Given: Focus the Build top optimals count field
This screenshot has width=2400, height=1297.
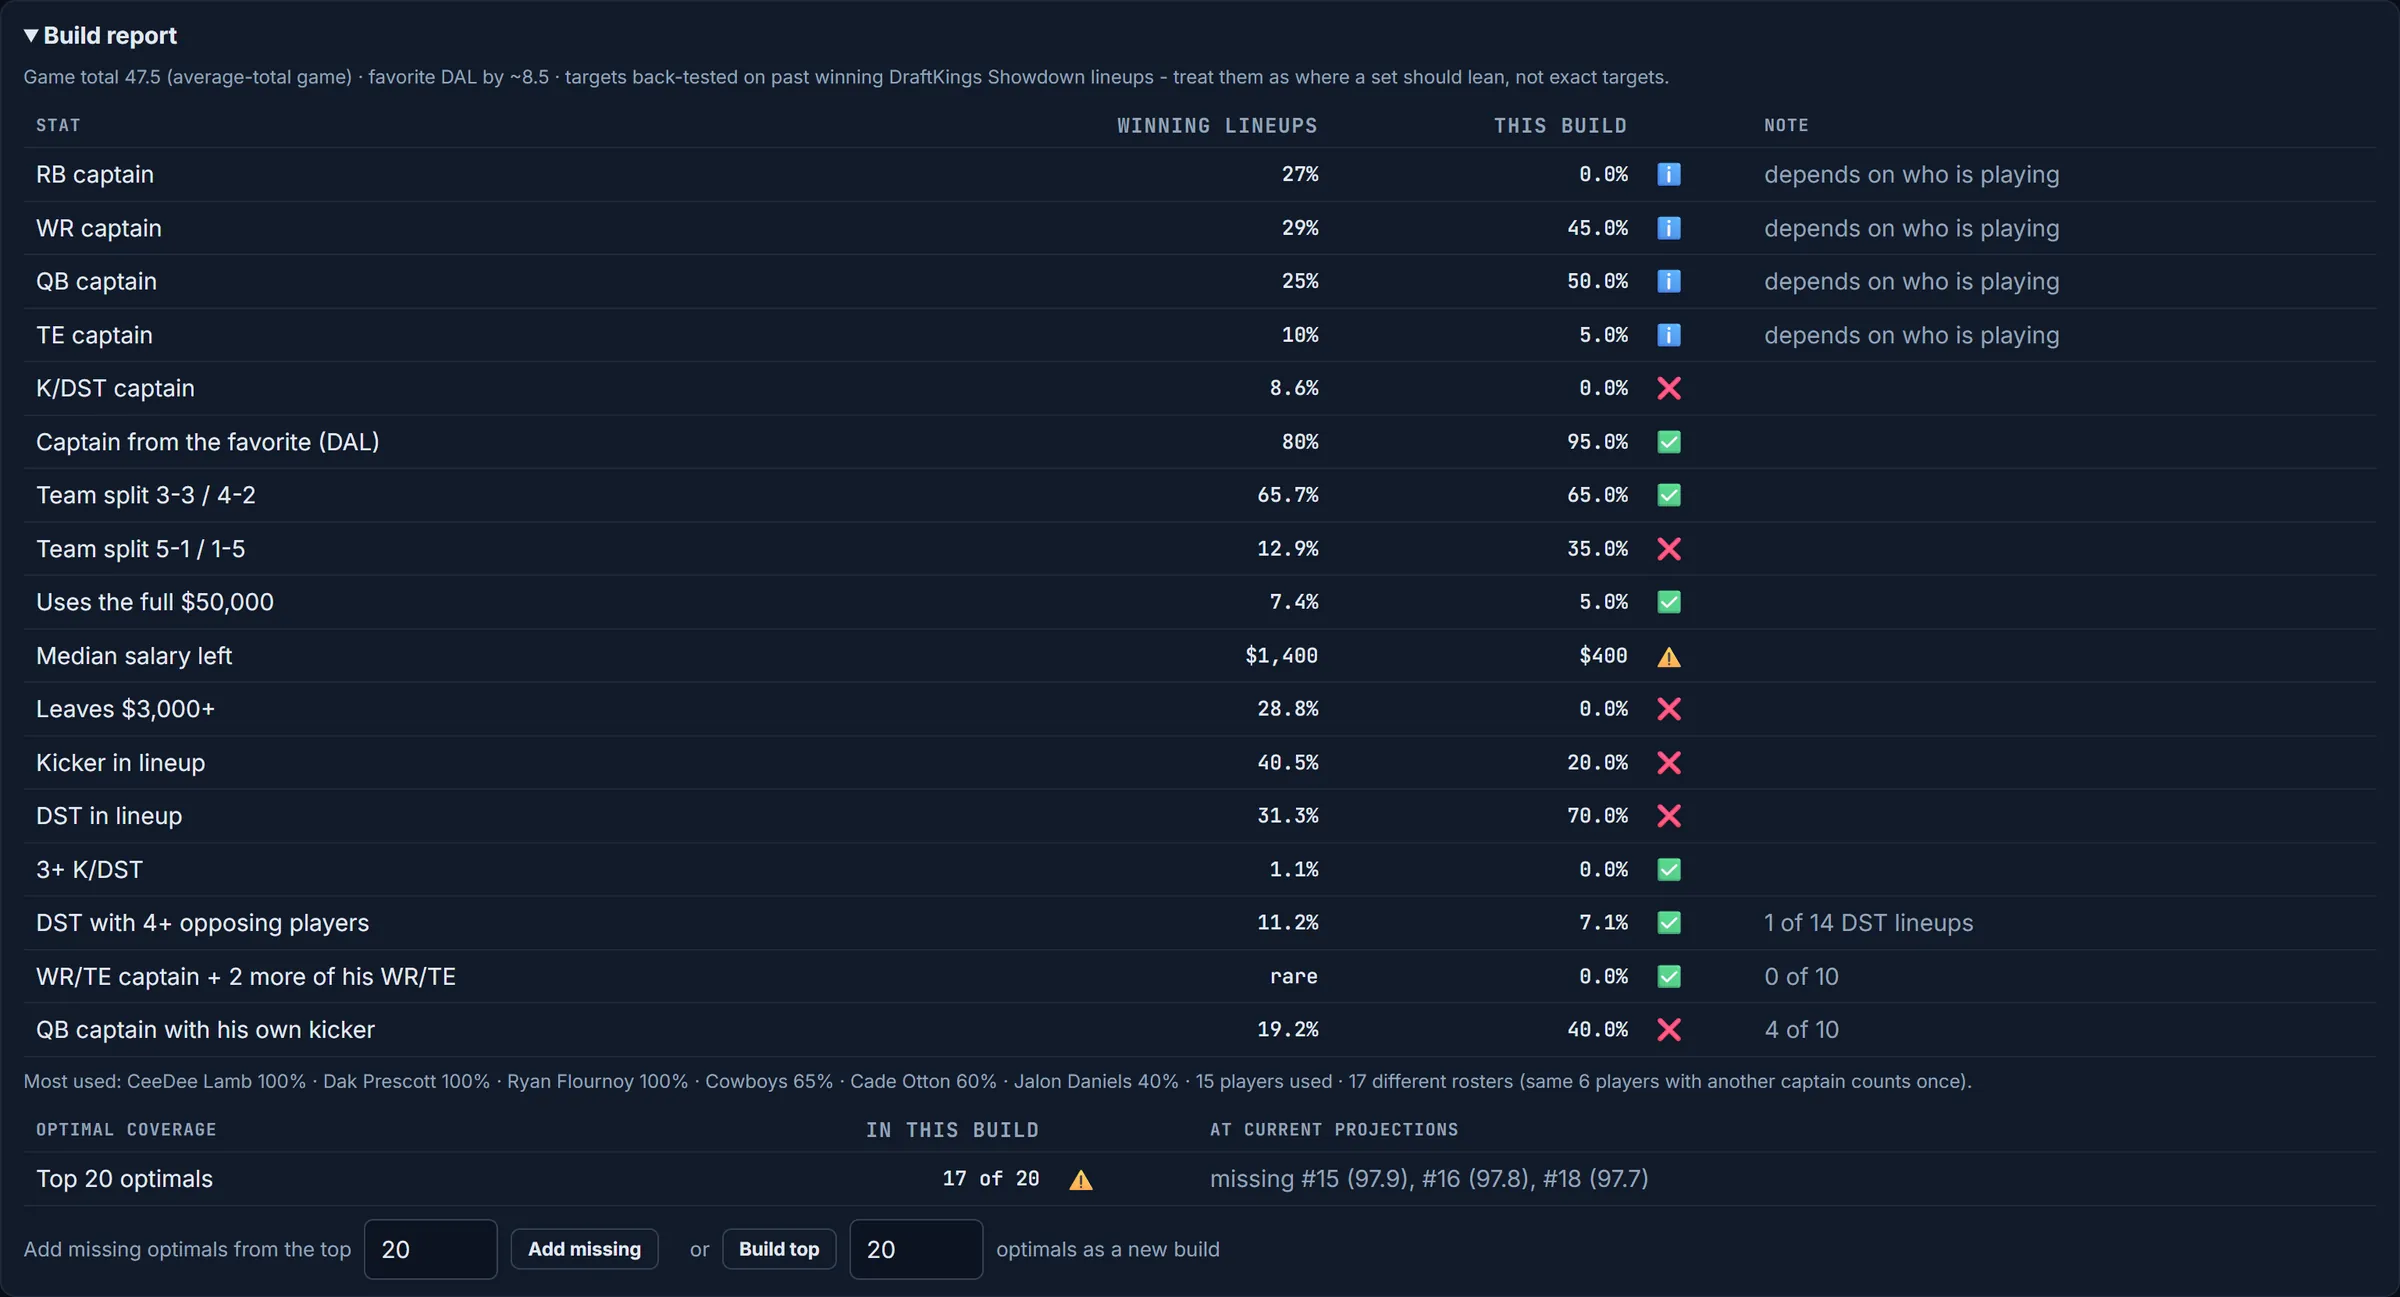Looking at the screenshot, I should [x=916, y=1249].
